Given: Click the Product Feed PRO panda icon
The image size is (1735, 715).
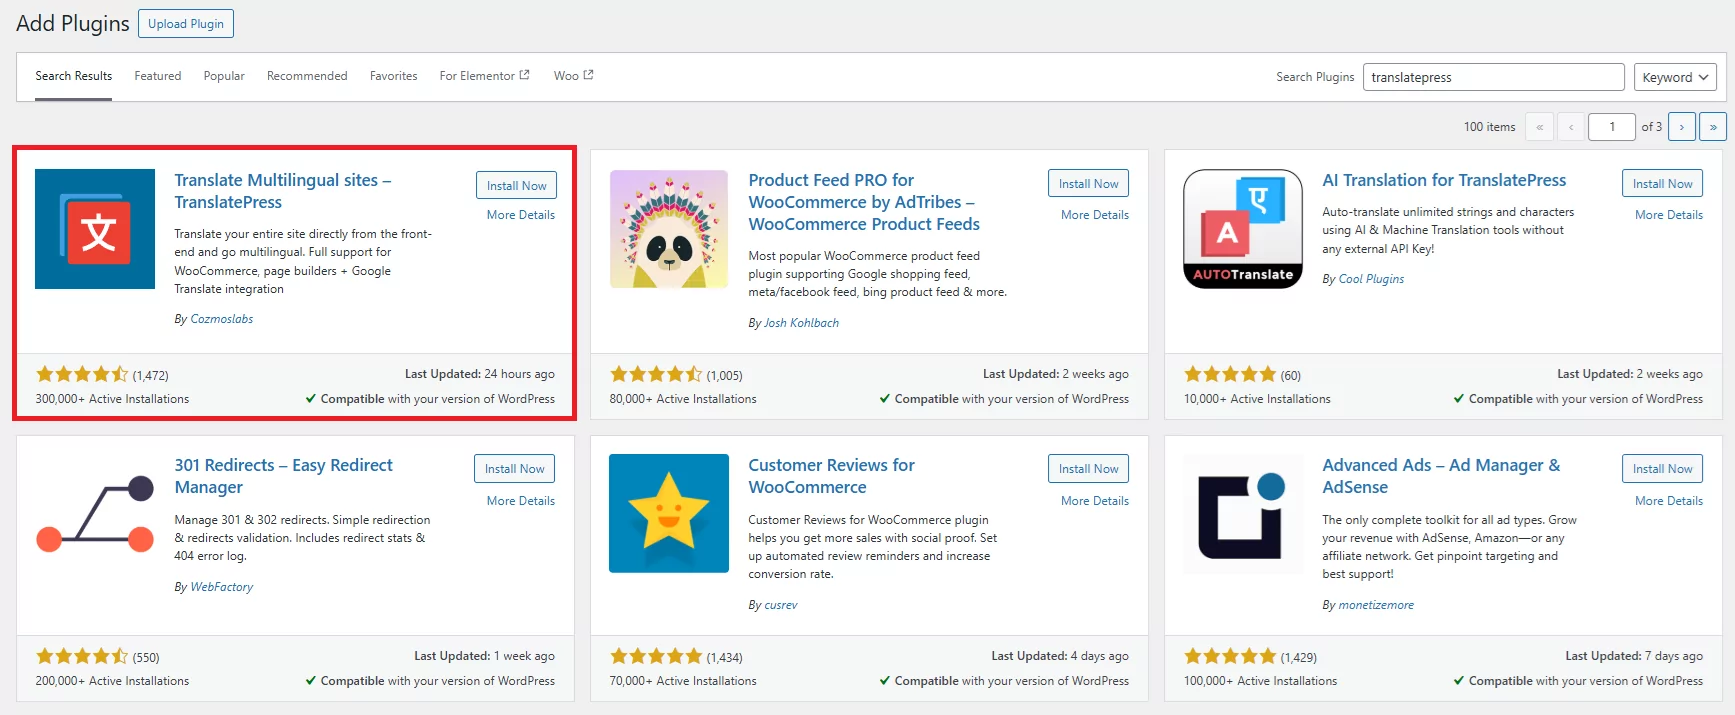Looking at the screenshot, I should click(x=668, y=229).
